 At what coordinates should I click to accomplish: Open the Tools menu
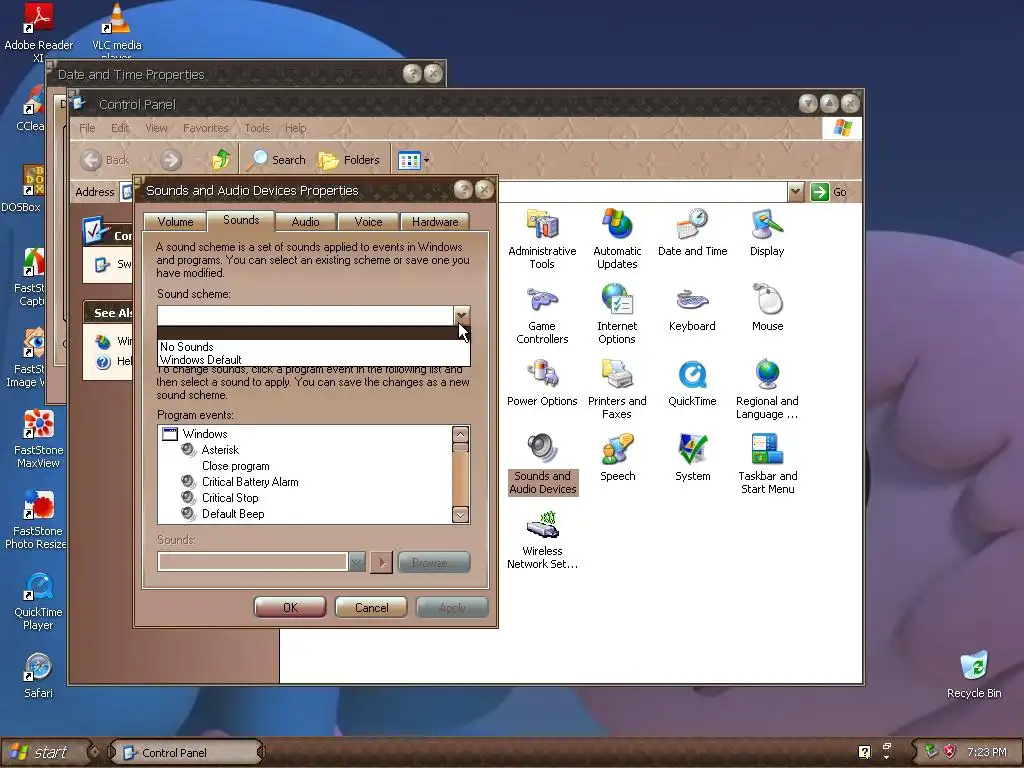point(257,128)
